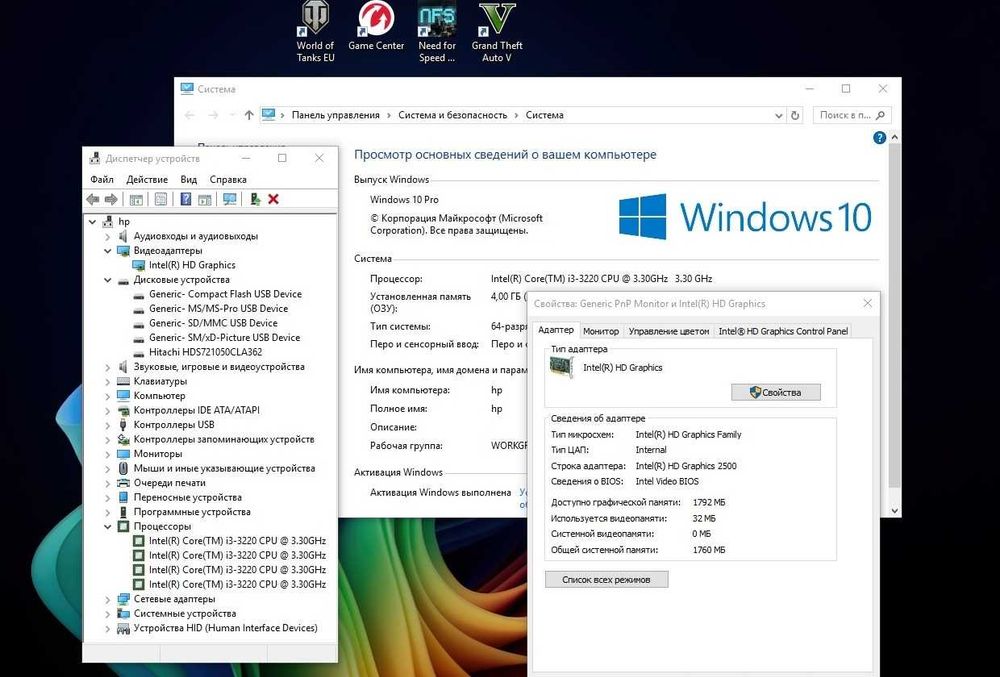Click Система и безопасность breadcrumb

click(x=453, y=115)
